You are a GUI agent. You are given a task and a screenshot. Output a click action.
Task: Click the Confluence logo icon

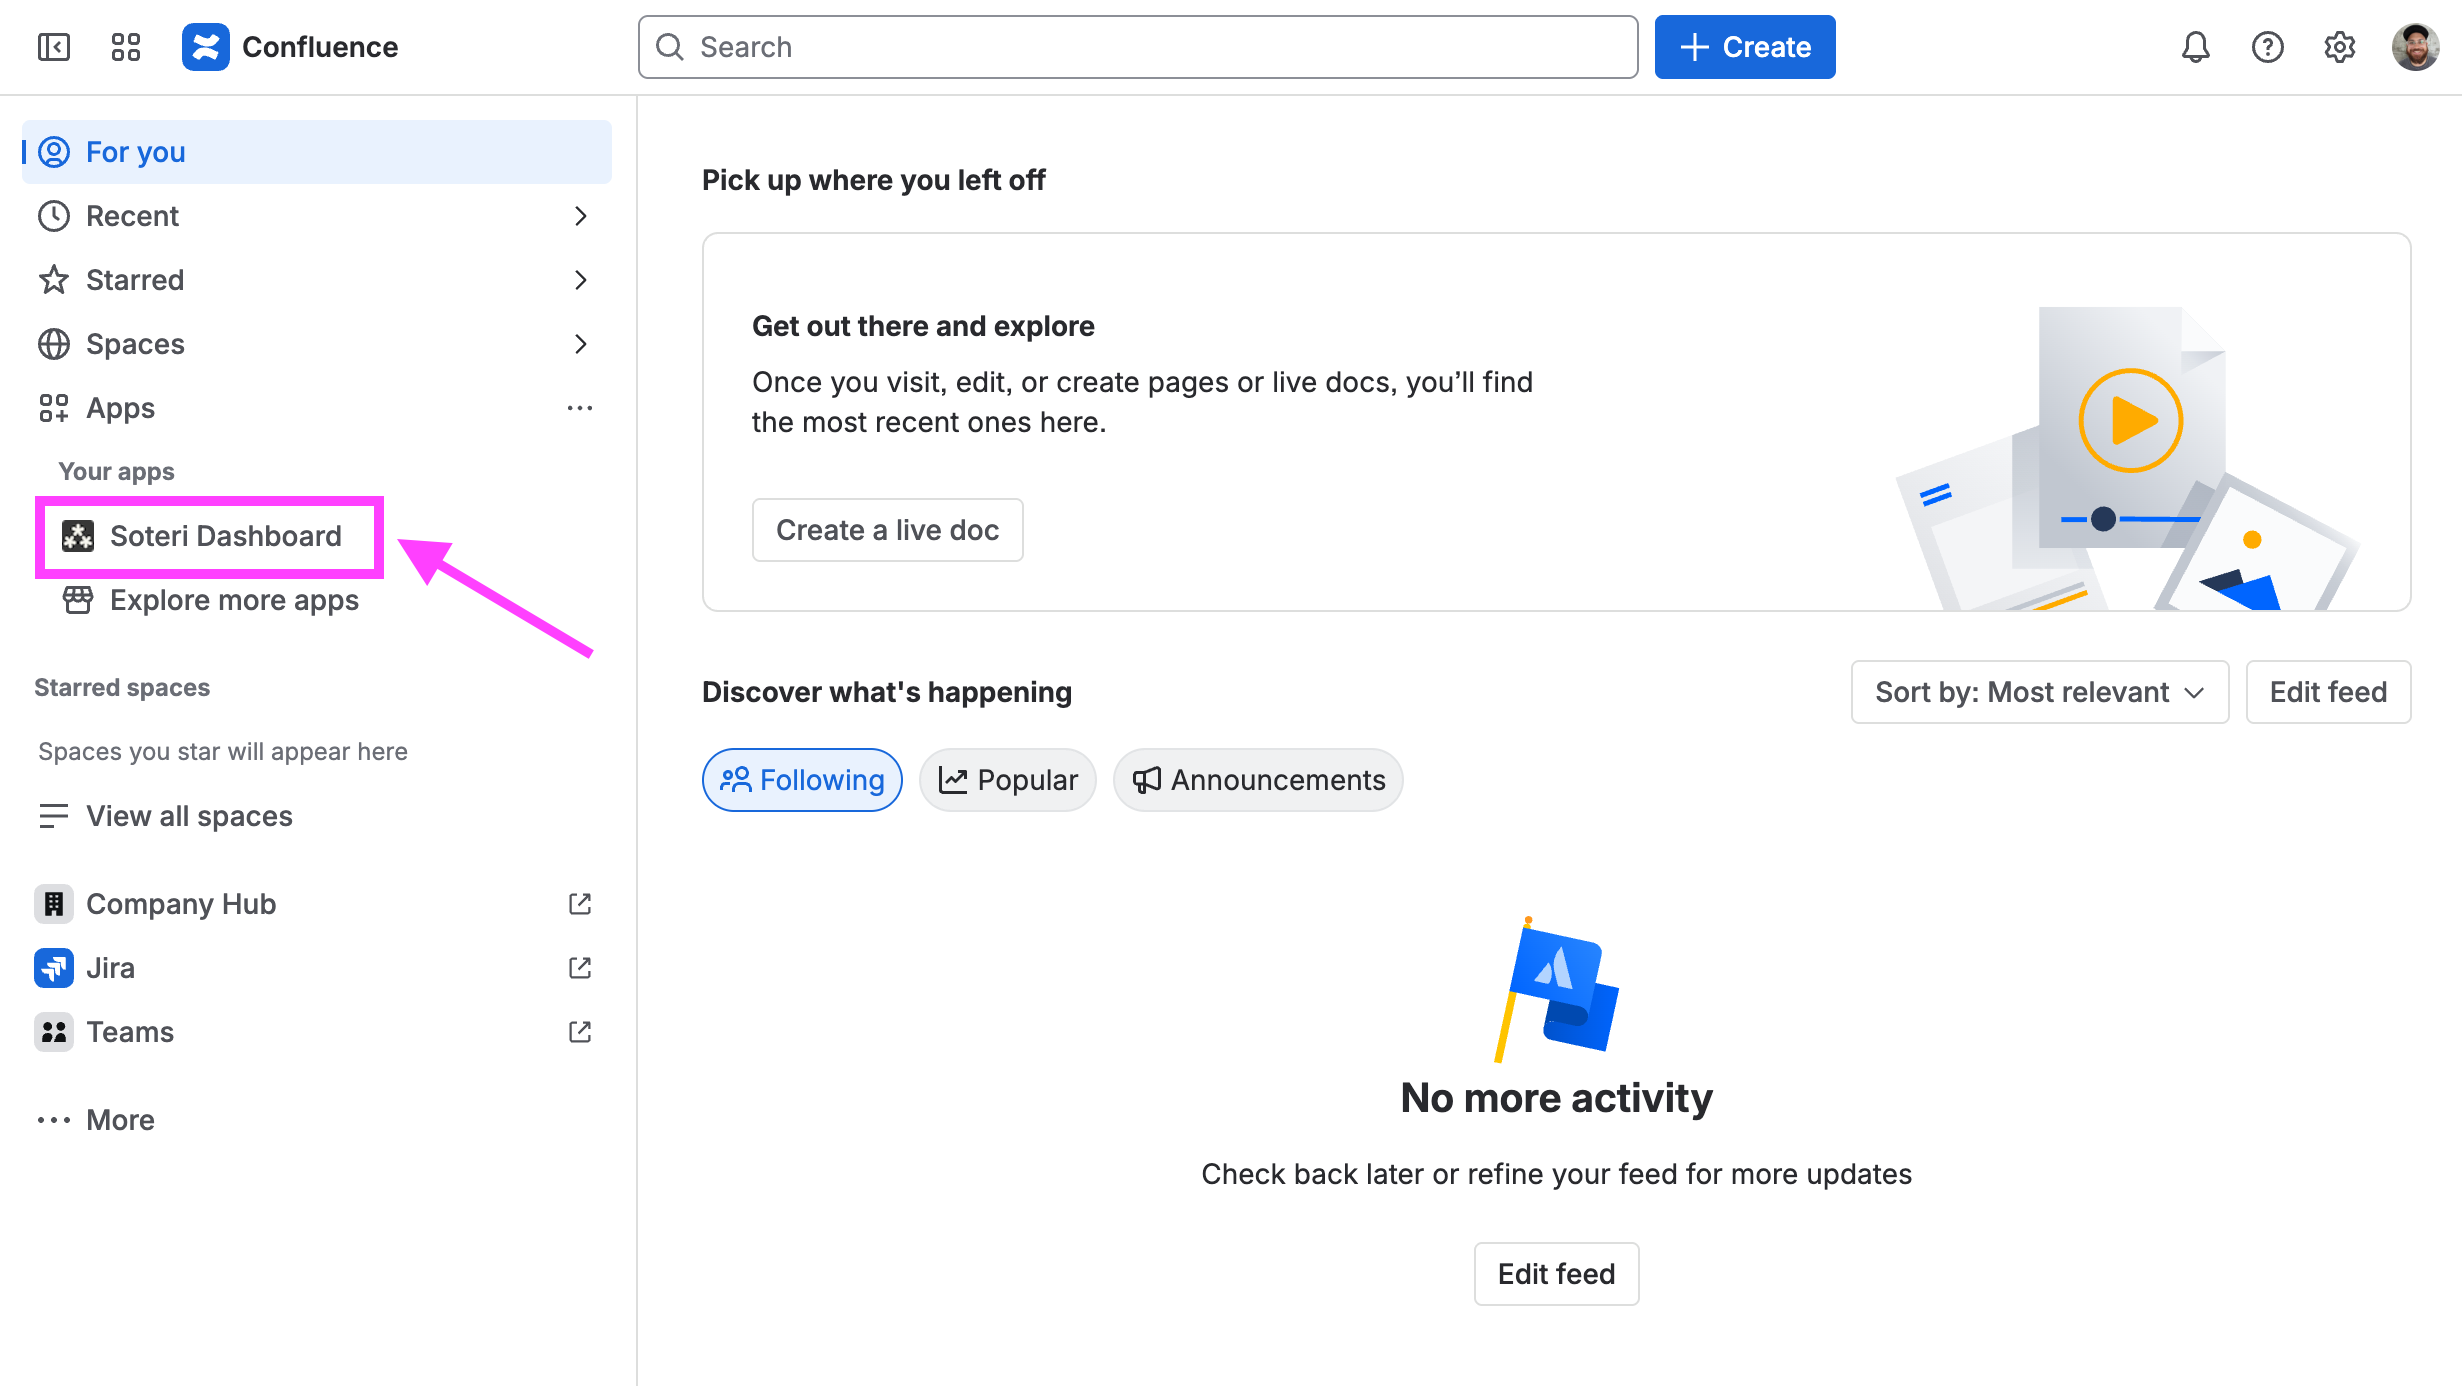205,47
